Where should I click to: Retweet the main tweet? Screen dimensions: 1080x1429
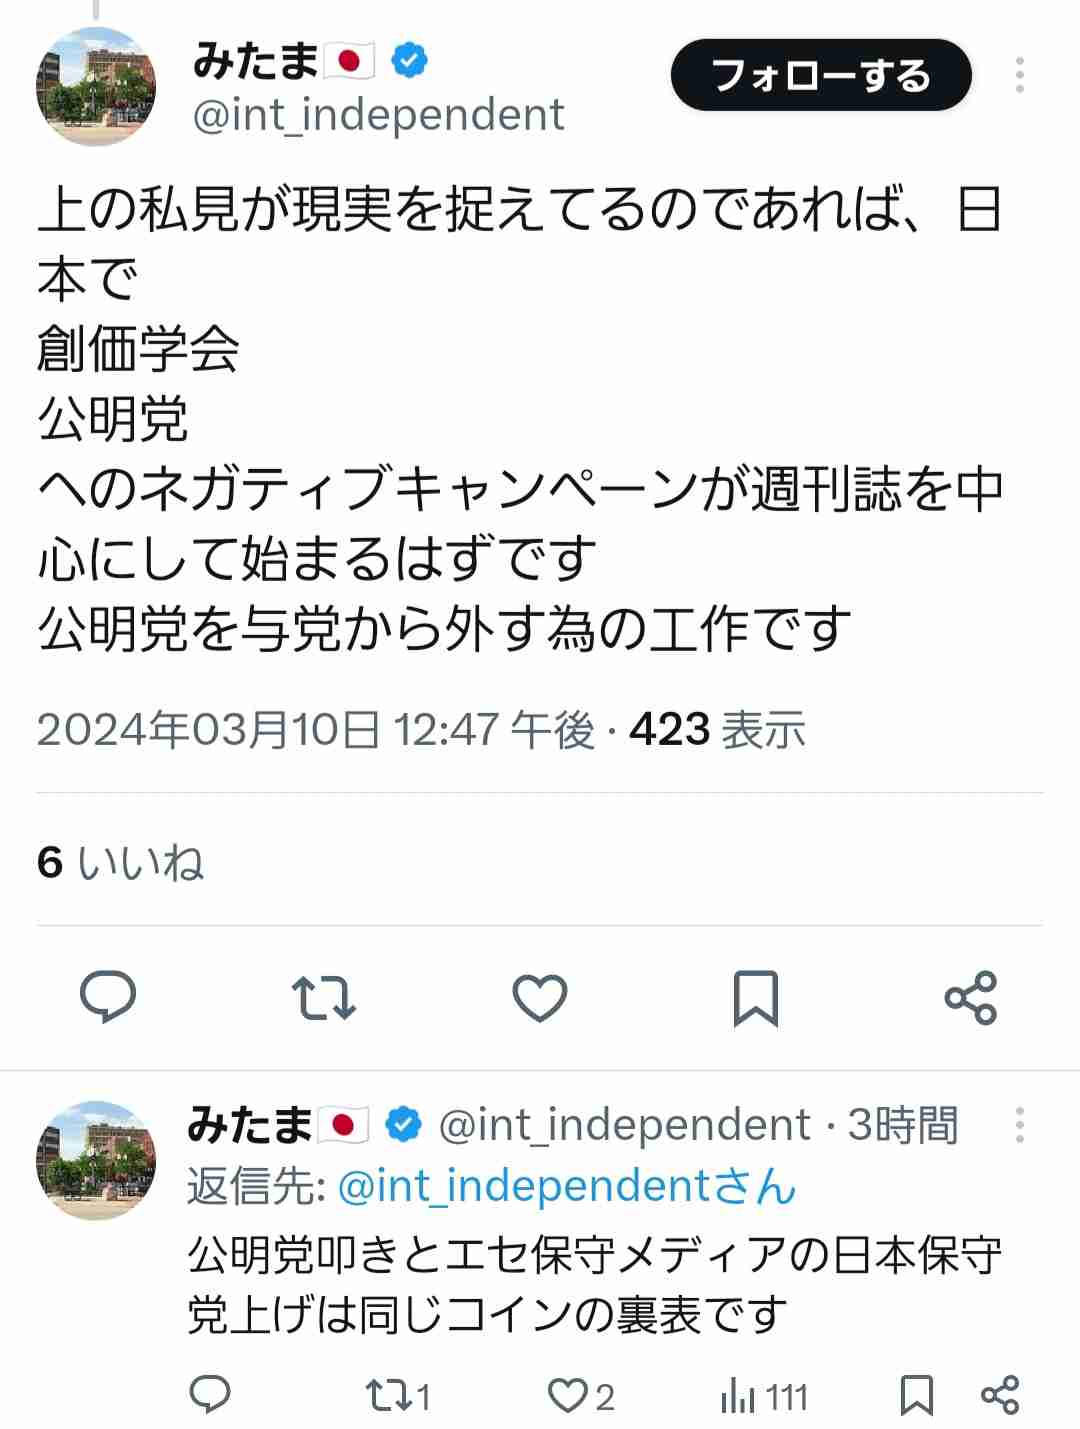(326, 997)
